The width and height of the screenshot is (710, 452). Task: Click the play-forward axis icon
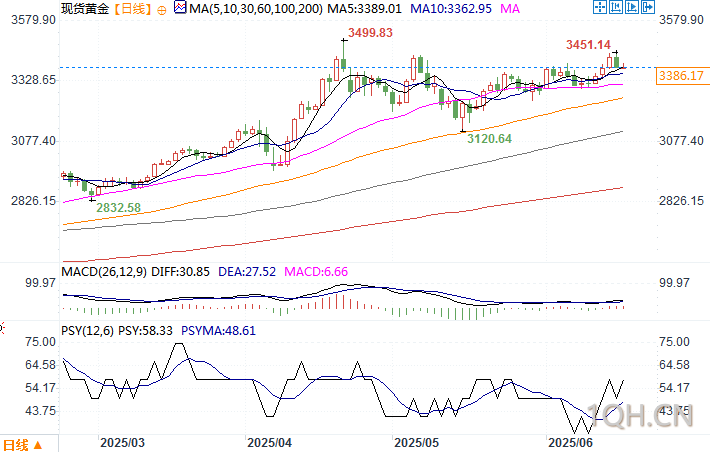point(632,7)
